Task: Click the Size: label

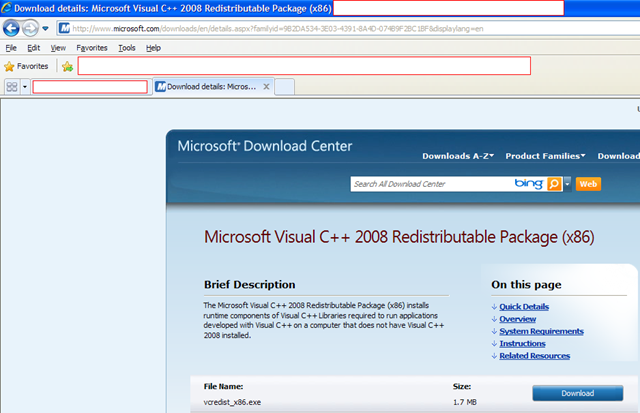Action: (462, 386)
